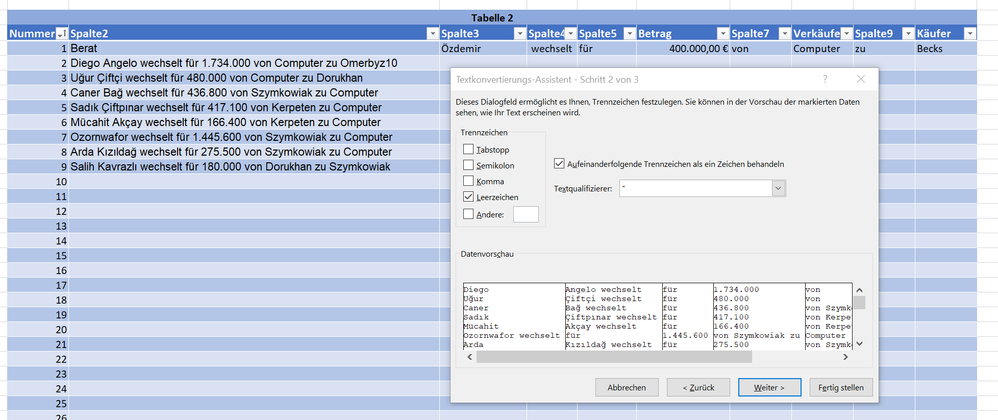The height and width of the screenshot is (420, 998).
Task: Enable the Tabstopp delimiter checkbox
Action: tap(468, 150)
